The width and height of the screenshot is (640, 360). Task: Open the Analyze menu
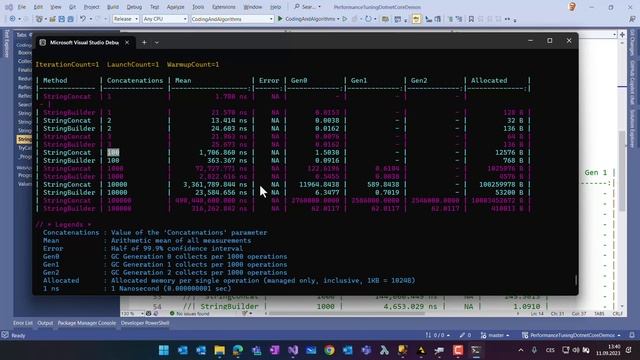(x=176, y=7)
